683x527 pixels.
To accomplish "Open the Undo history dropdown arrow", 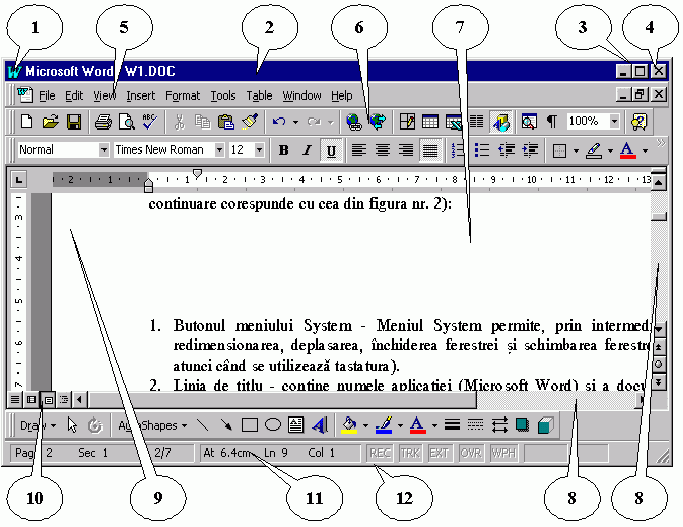I will pyautogui.click(x=295, y=122).
